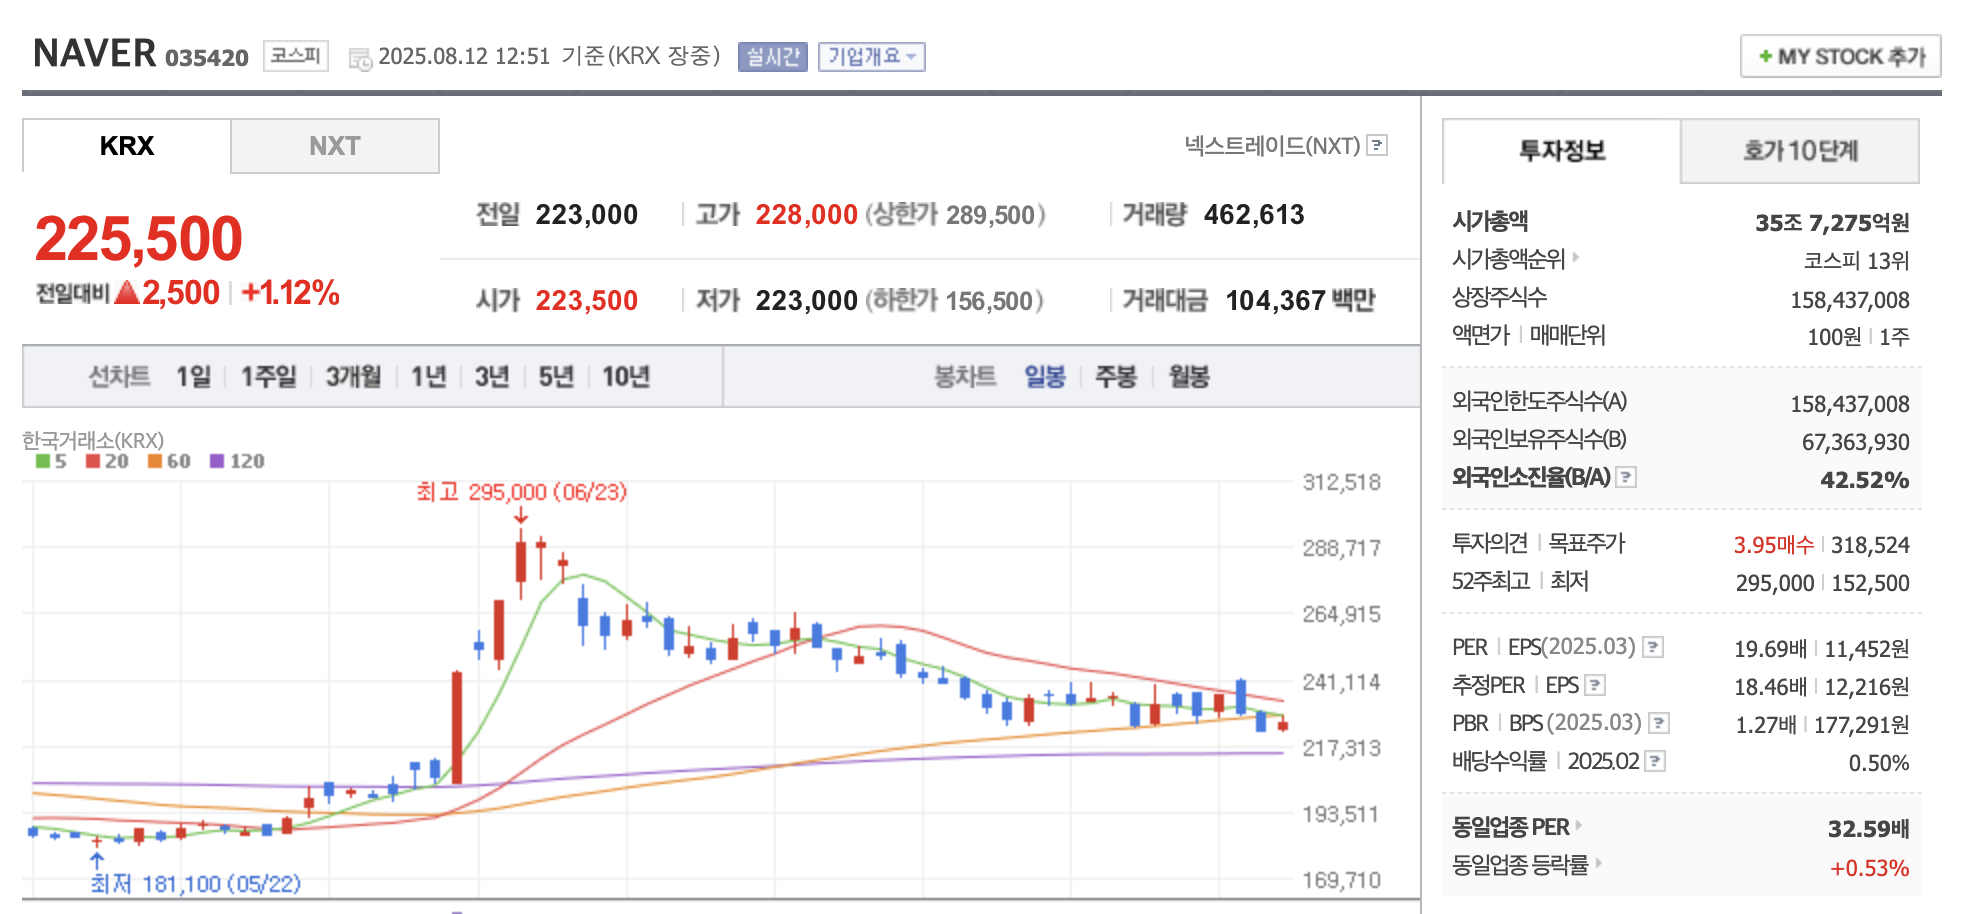Show the 1년 line chart
The height and width of the screenshot is (914, 1962).
[429, 377]
